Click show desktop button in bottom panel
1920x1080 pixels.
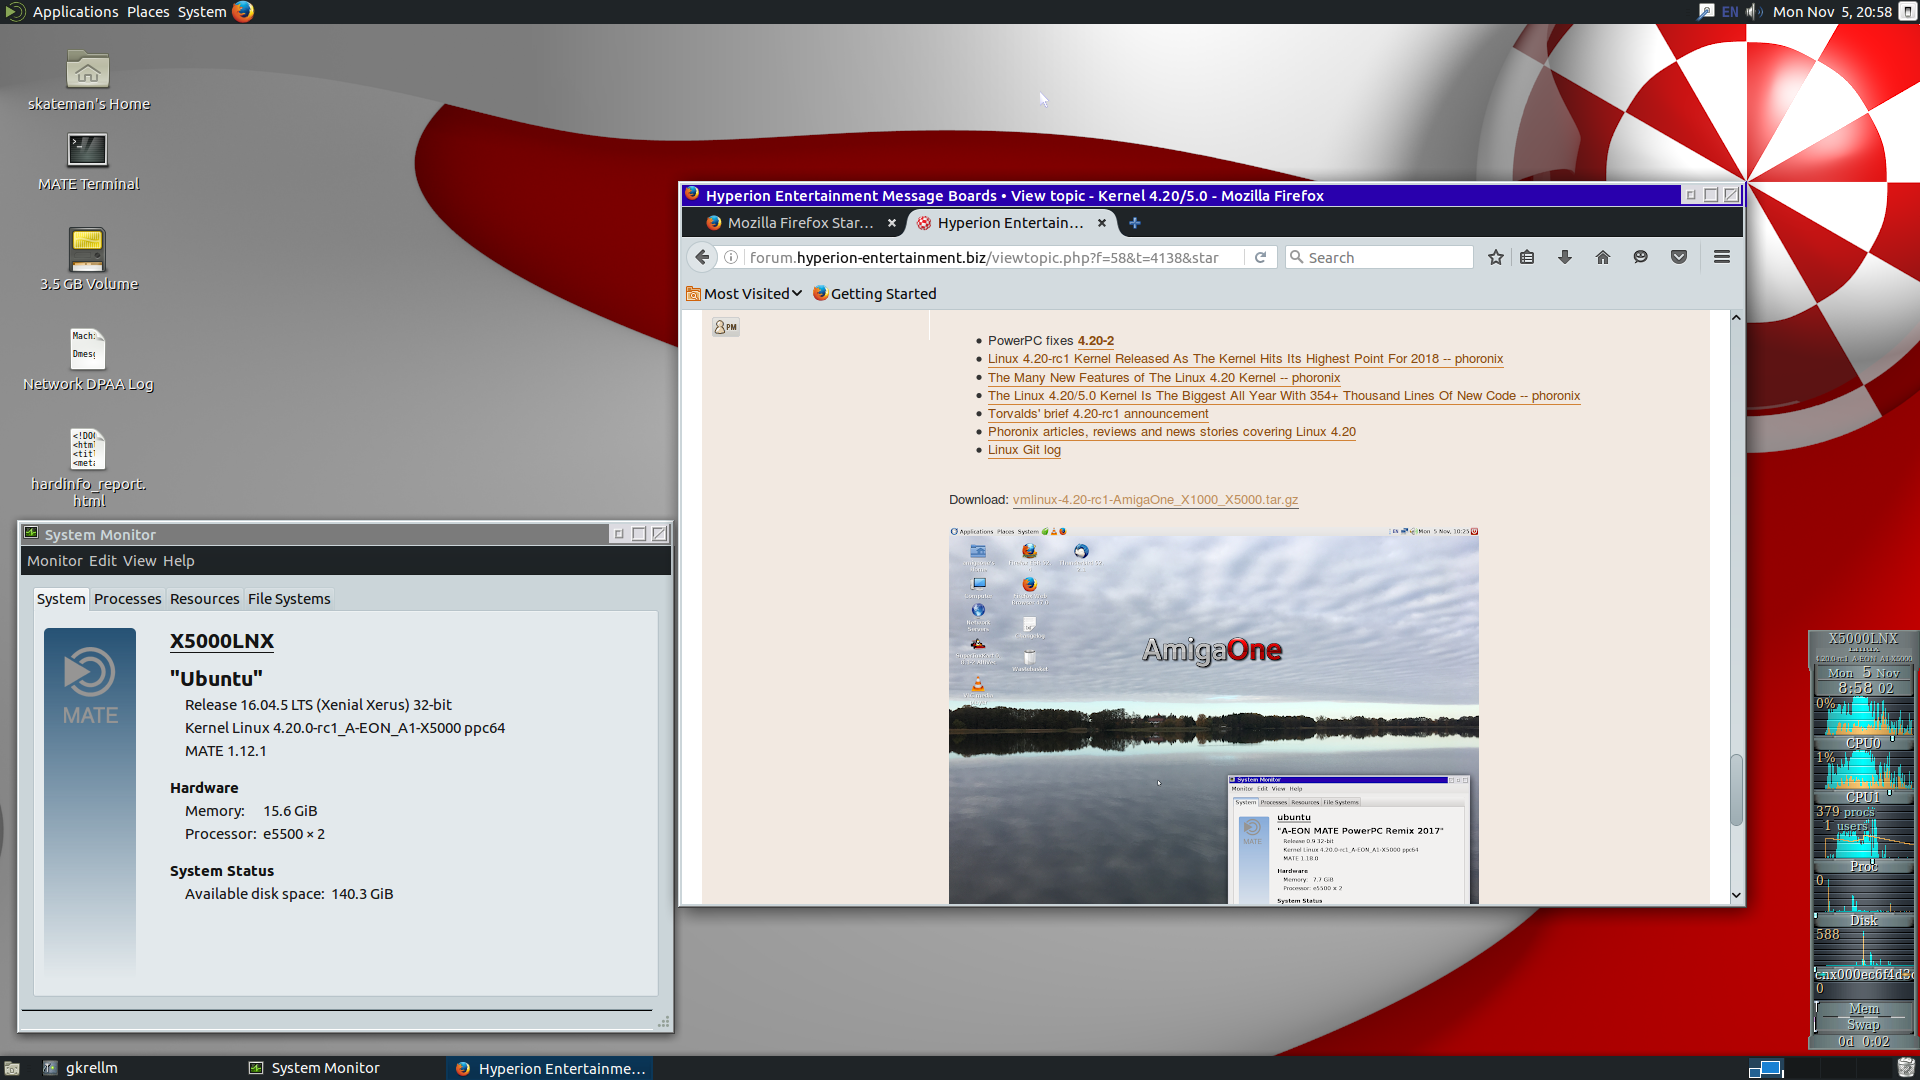click(12, 1068)
